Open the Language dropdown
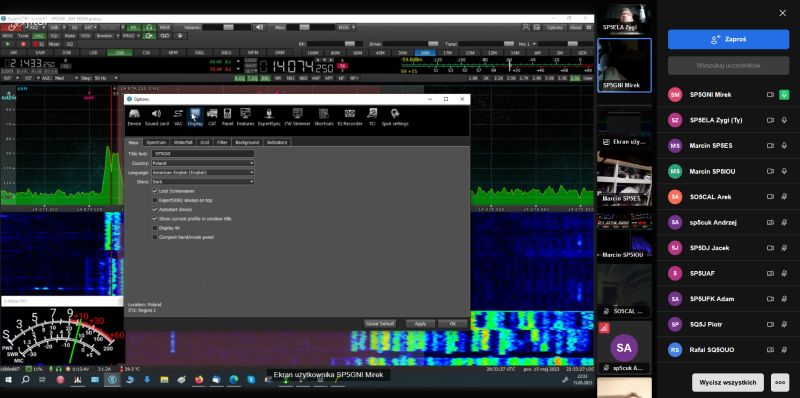This screenshot has height=398, width=800. tap(203, 172)
